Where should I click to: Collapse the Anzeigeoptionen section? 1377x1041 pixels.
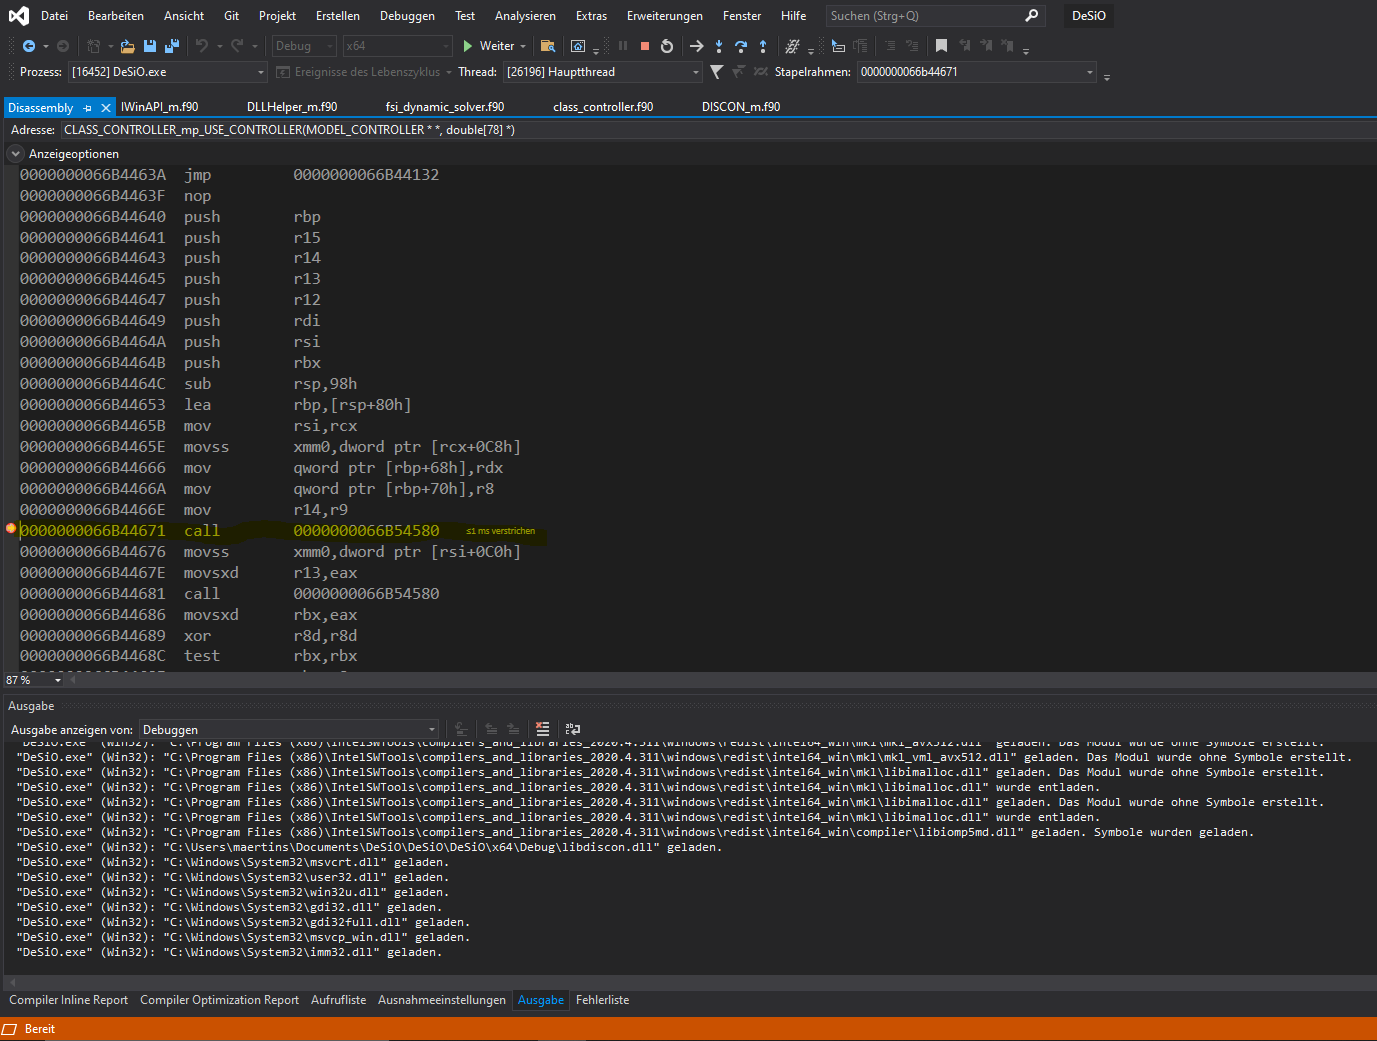coord(15,153)
